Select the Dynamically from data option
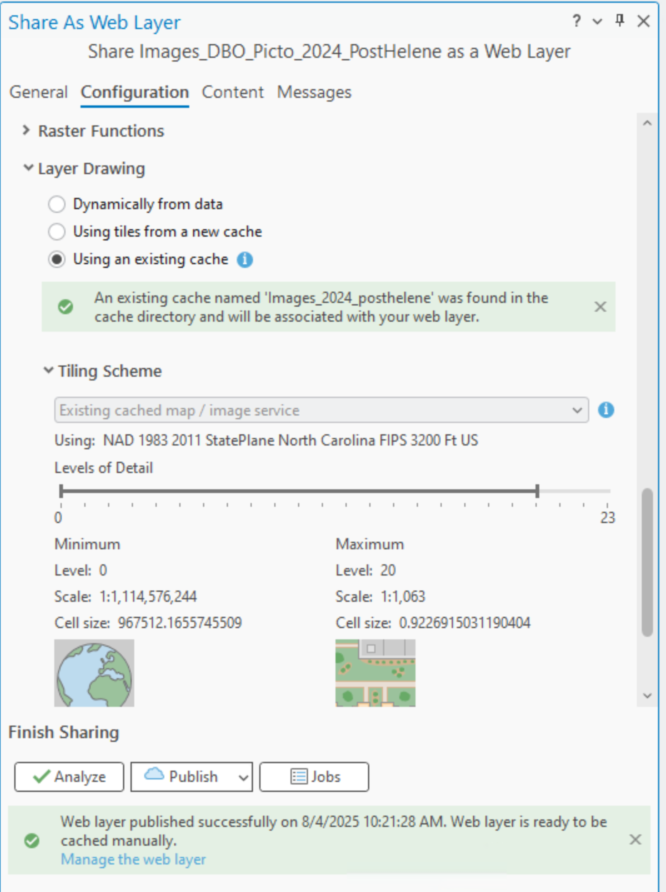Viewport: 666px width, 892px height. 56,204
